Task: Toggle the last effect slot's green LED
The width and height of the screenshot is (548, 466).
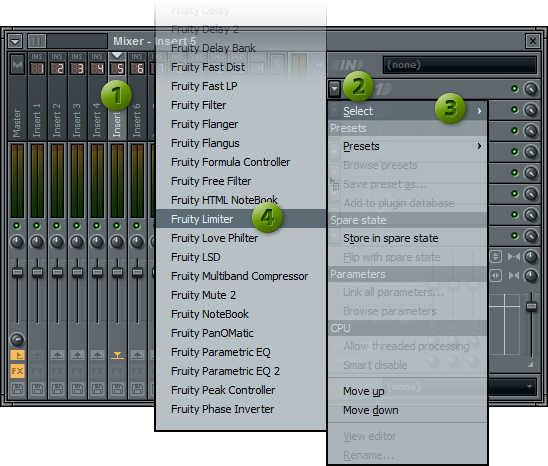Action: click(x=514, y=236)
